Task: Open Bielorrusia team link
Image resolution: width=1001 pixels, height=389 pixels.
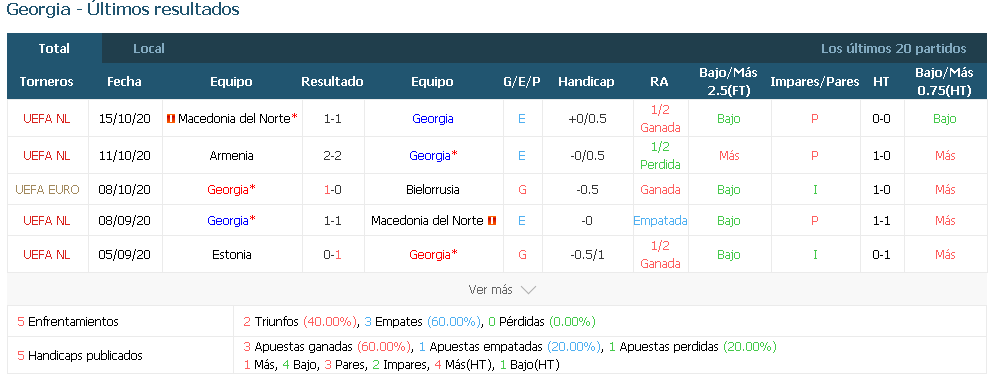Action: click(432, 190)
